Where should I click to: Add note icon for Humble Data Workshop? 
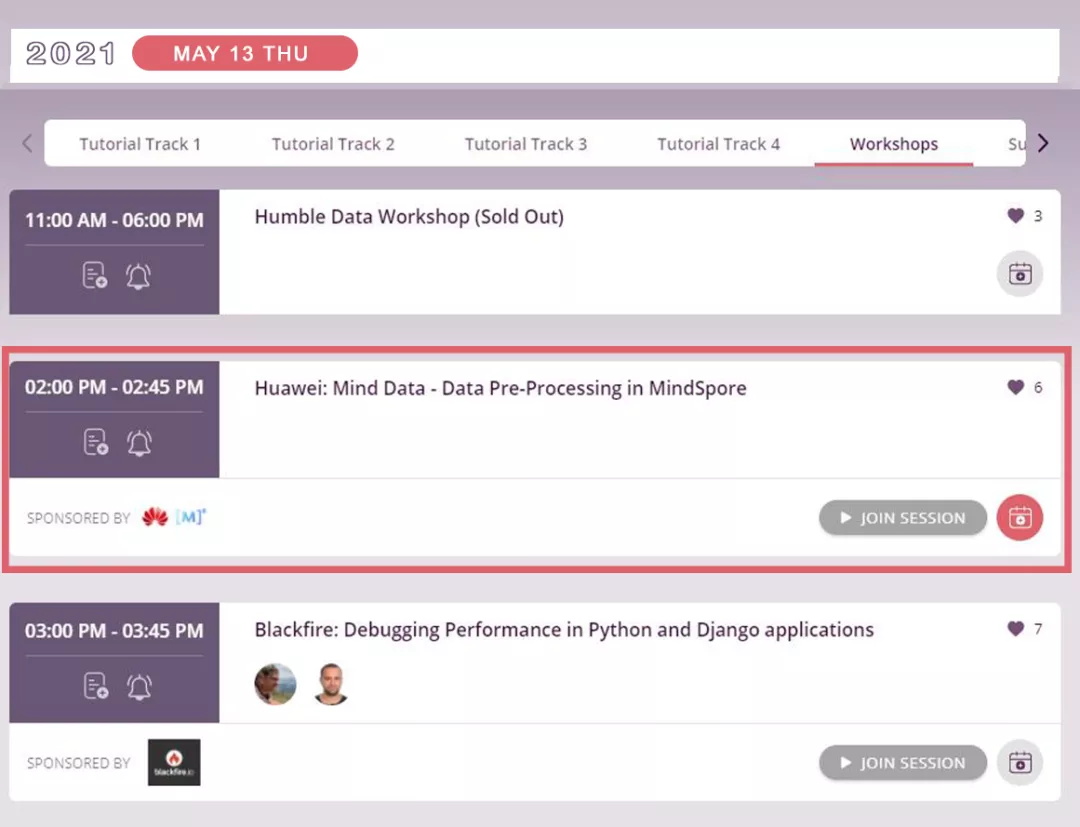tap(95, 277)
